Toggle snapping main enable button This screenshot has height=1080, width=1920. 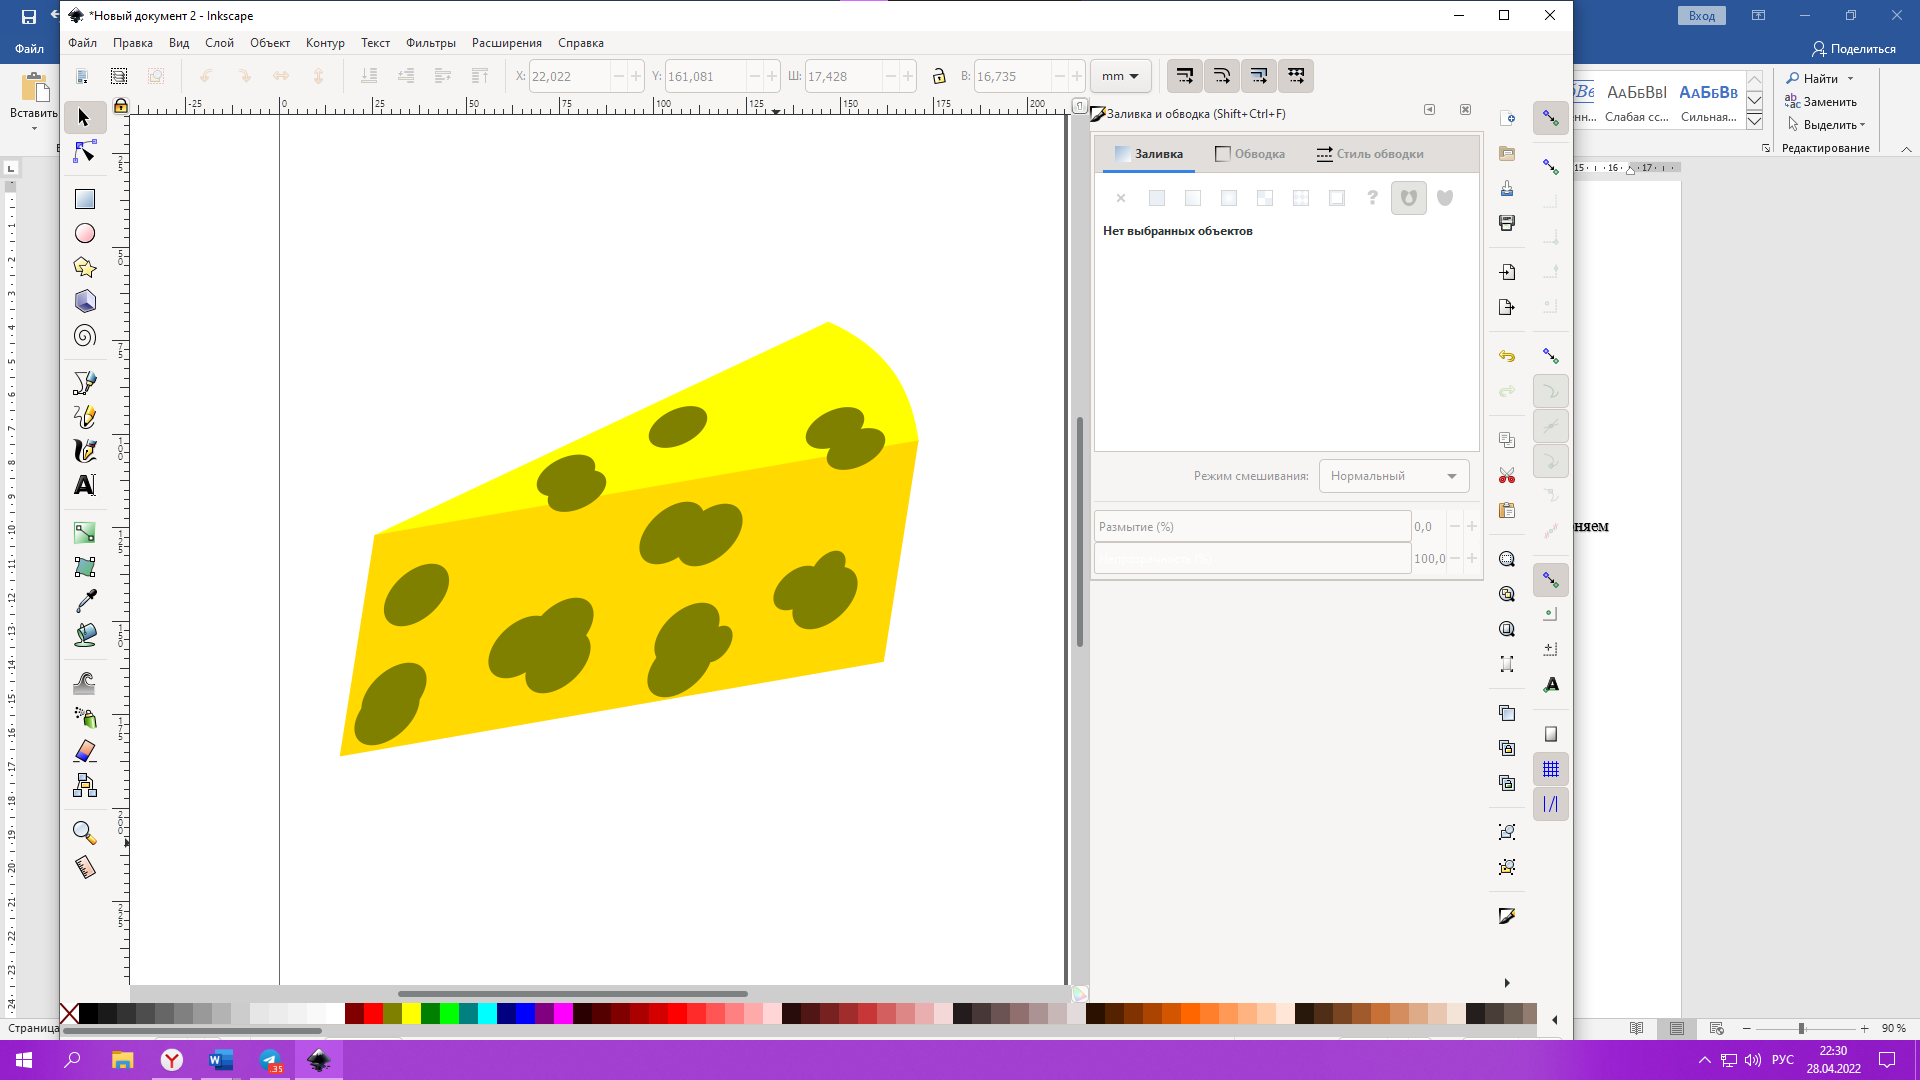[x=1551, y=118]
